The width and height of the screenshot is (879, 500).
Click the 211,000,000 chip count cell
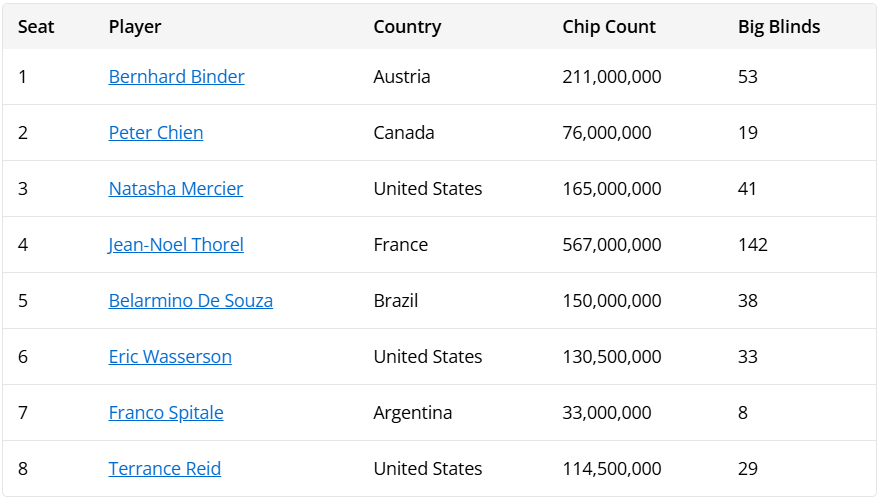point(612,77)
